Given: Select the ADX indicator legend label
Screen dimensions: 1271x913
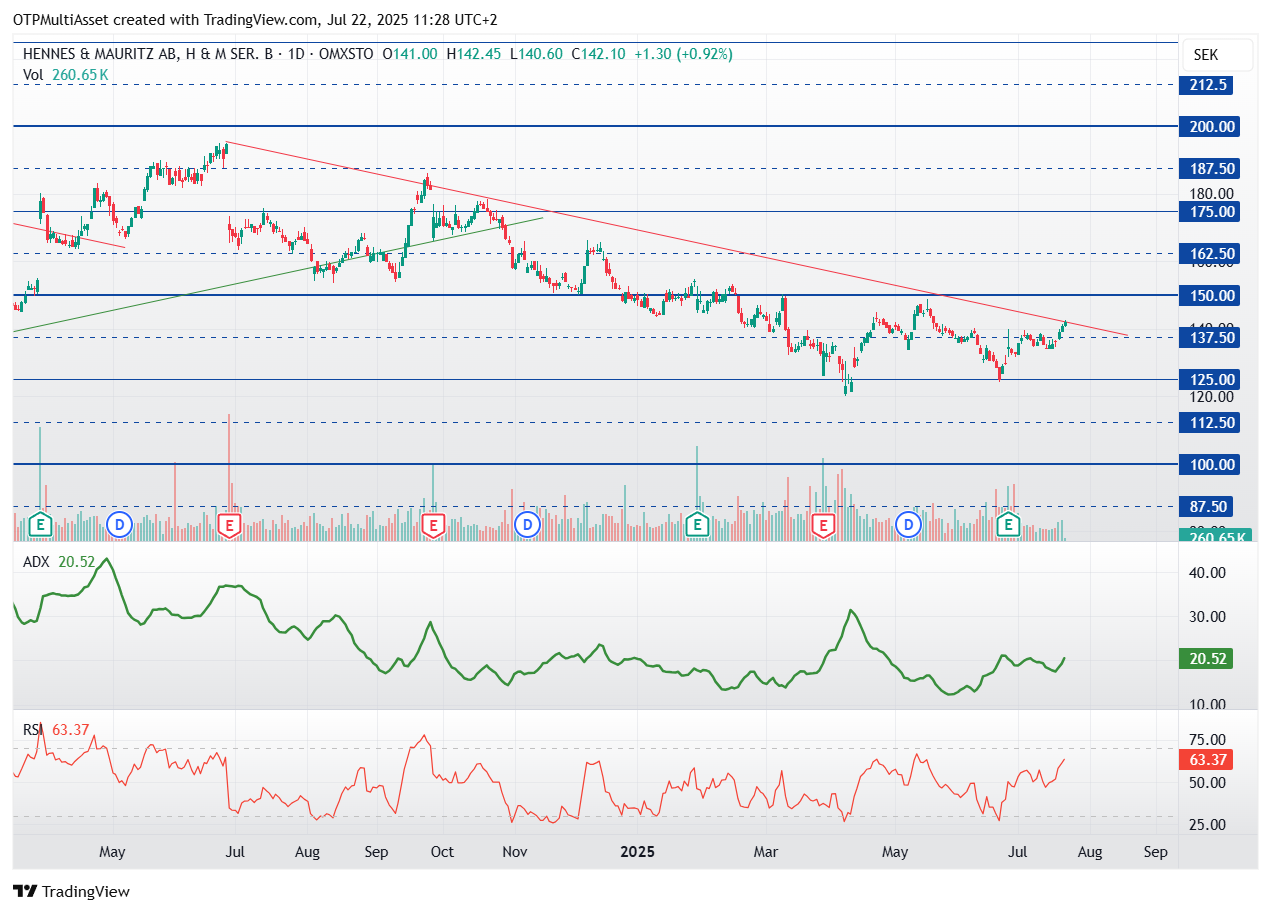Looking at the screenshot, I should click(36, 562).
